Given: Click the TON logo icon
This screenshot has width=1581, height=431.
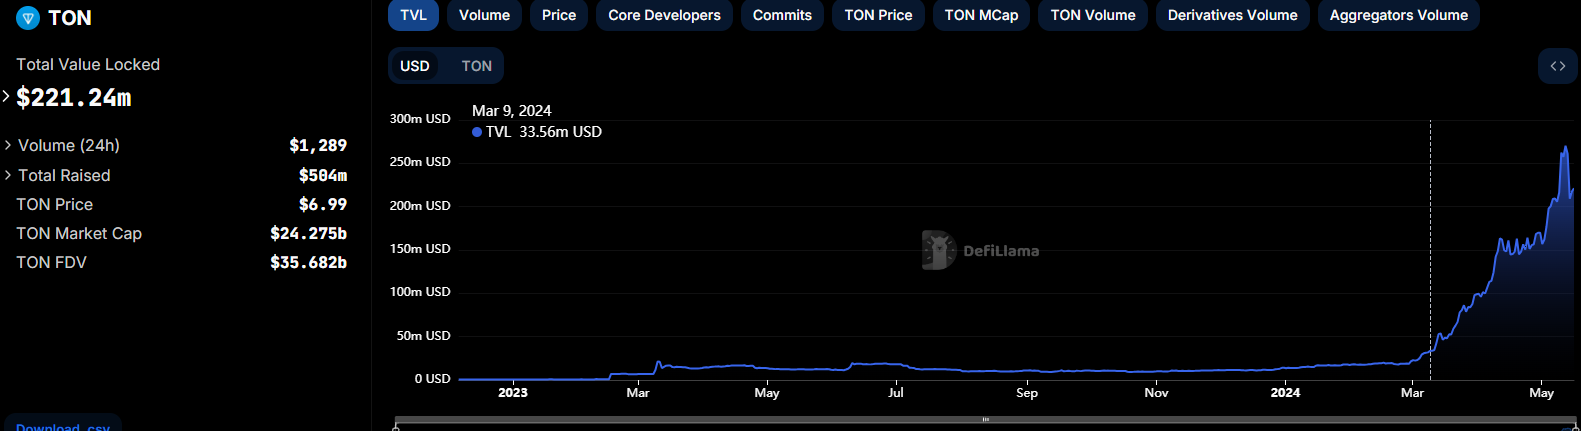Looking at the screenshot, I should [28, 18].
